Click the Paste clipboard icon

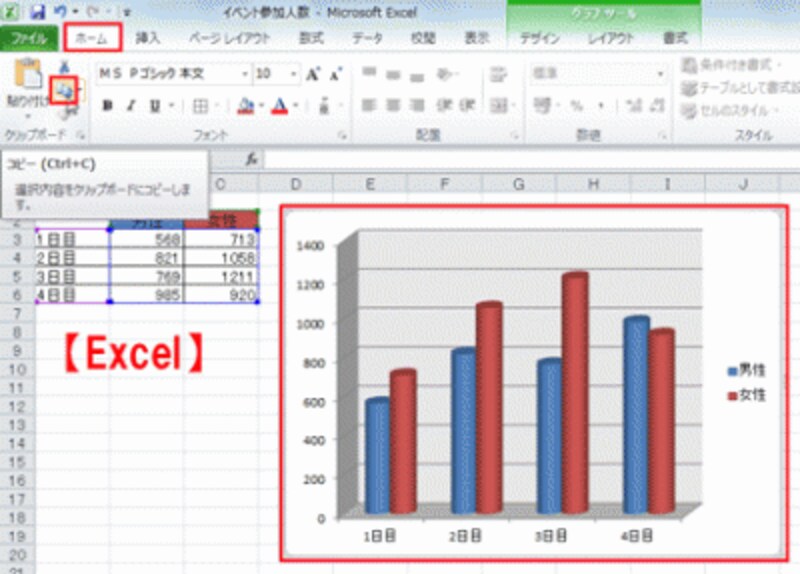point(28,74)
